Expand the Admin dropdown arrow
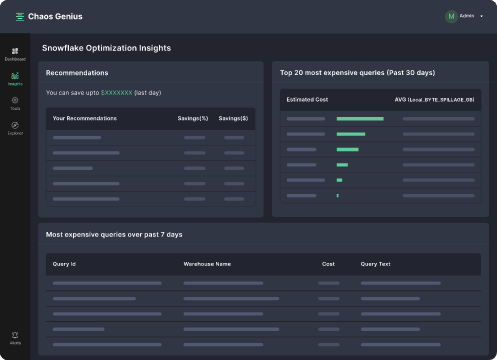497x360 pixels. coord(481,16)
